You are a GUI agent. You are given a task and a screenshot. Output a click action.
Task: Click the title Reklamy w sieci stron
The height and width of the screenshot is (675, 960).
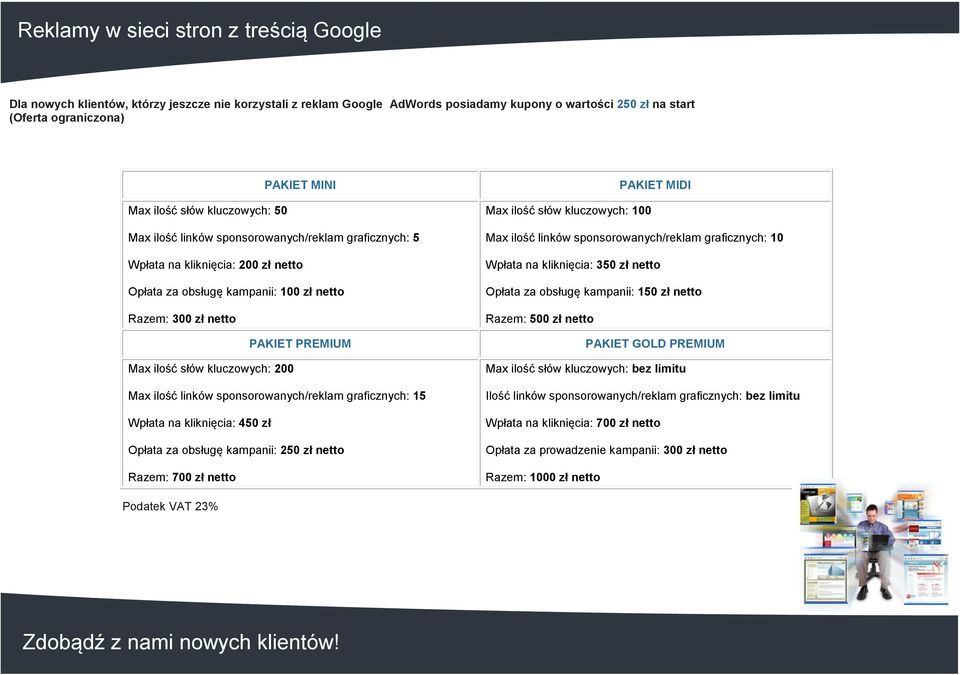(199, 30)
